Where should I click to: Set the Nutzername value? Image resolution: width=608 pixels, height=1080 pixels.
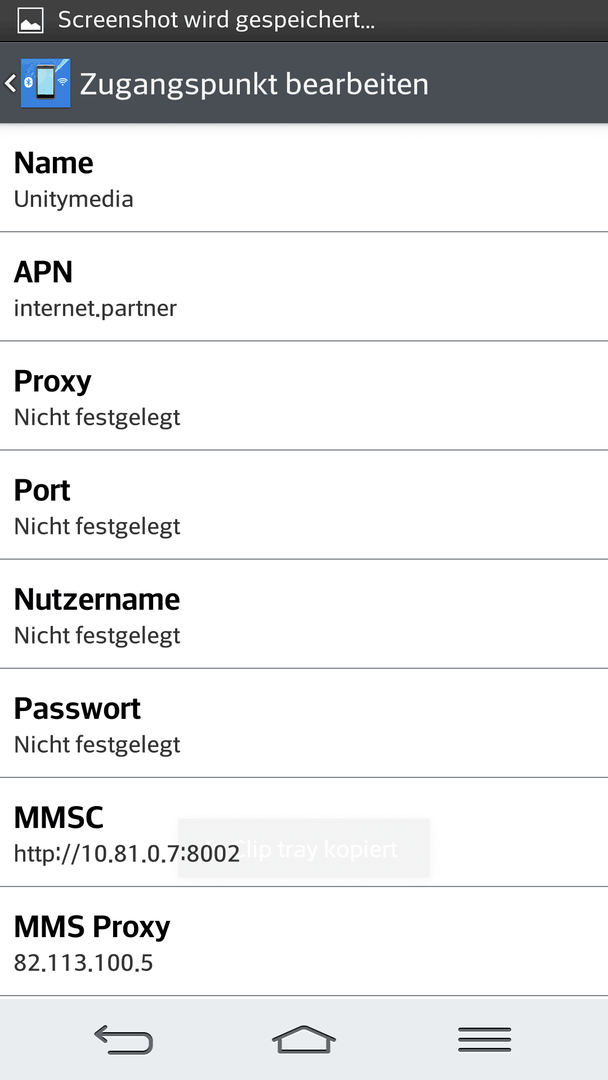[x=304, y=614]
